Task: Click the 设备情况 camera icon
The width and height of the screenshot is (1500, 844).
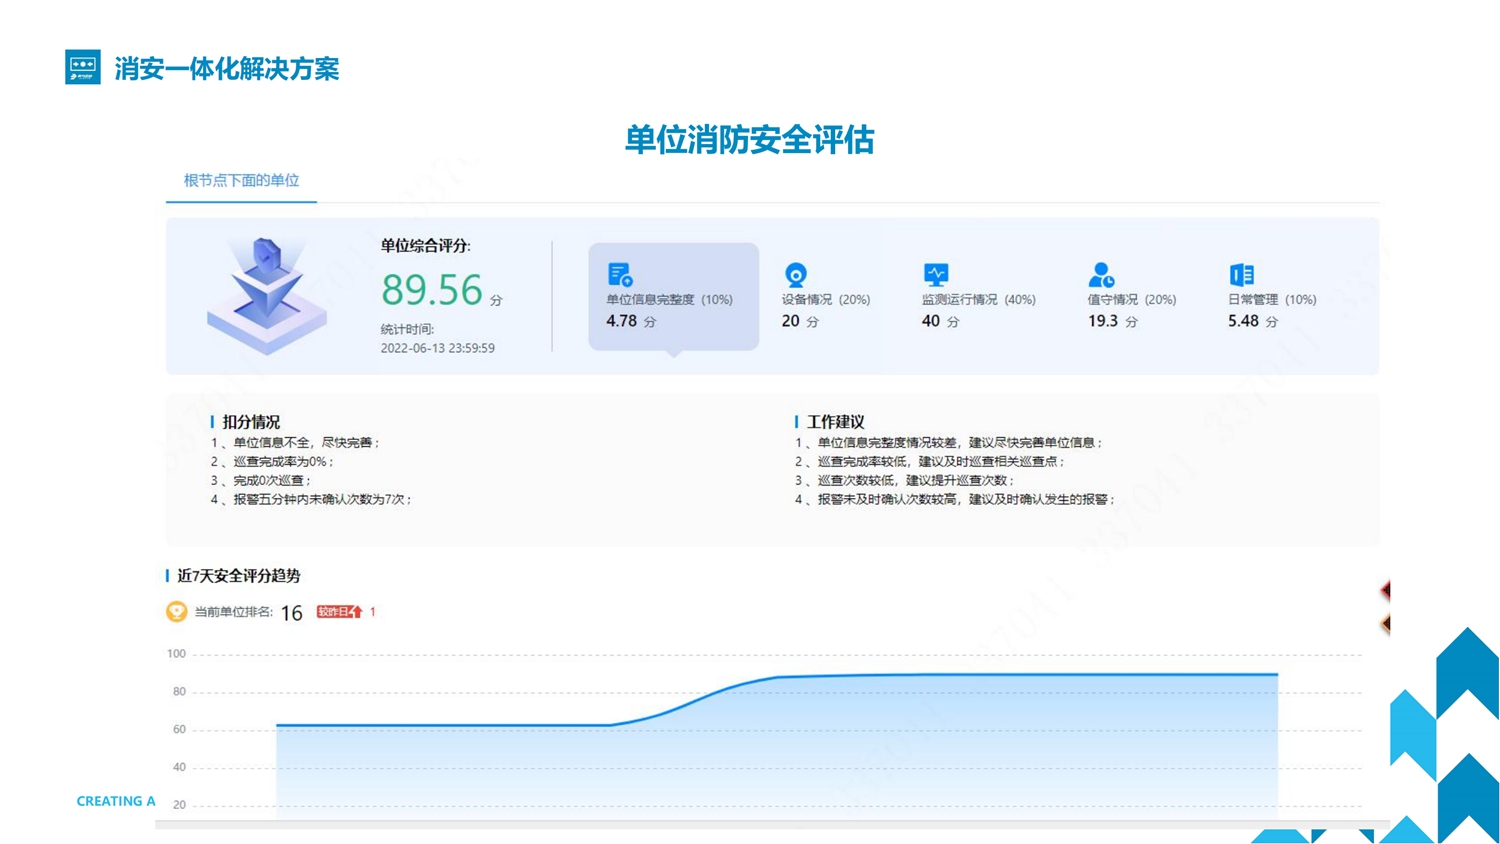Action: pyautogui.click(x=795, y=274)
